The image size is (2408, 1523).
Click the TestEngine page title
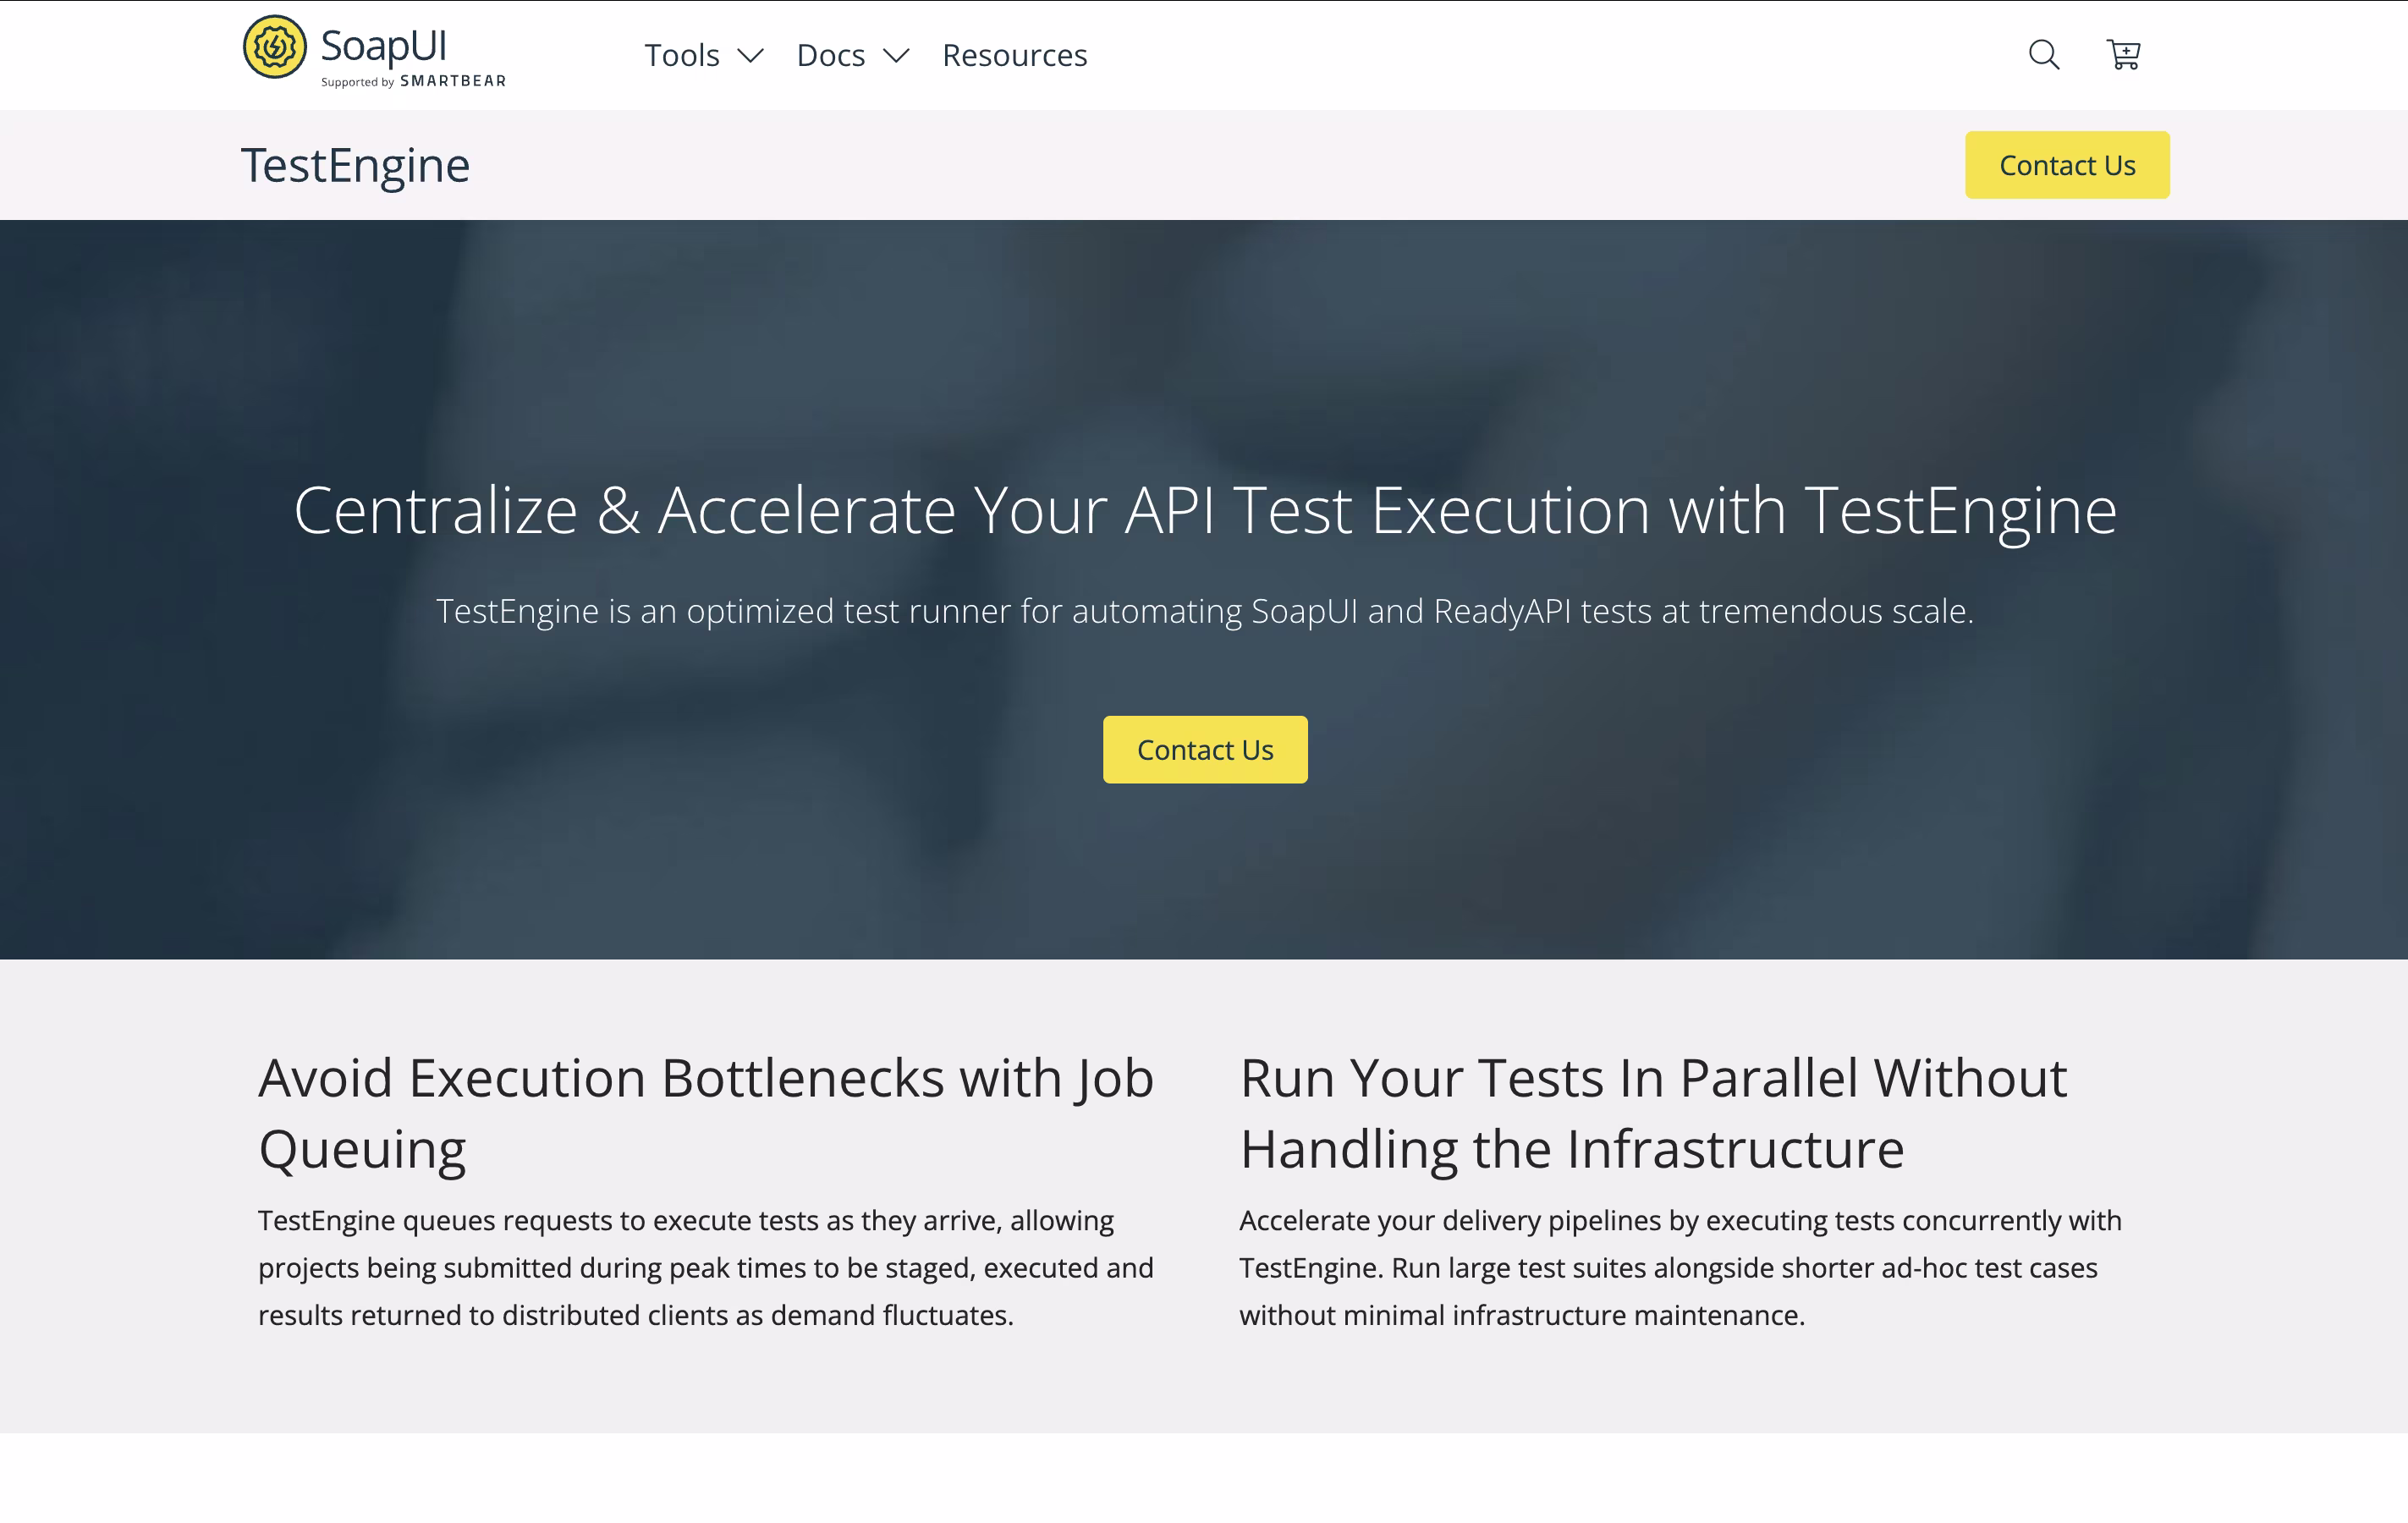click(x=355, y=165)
